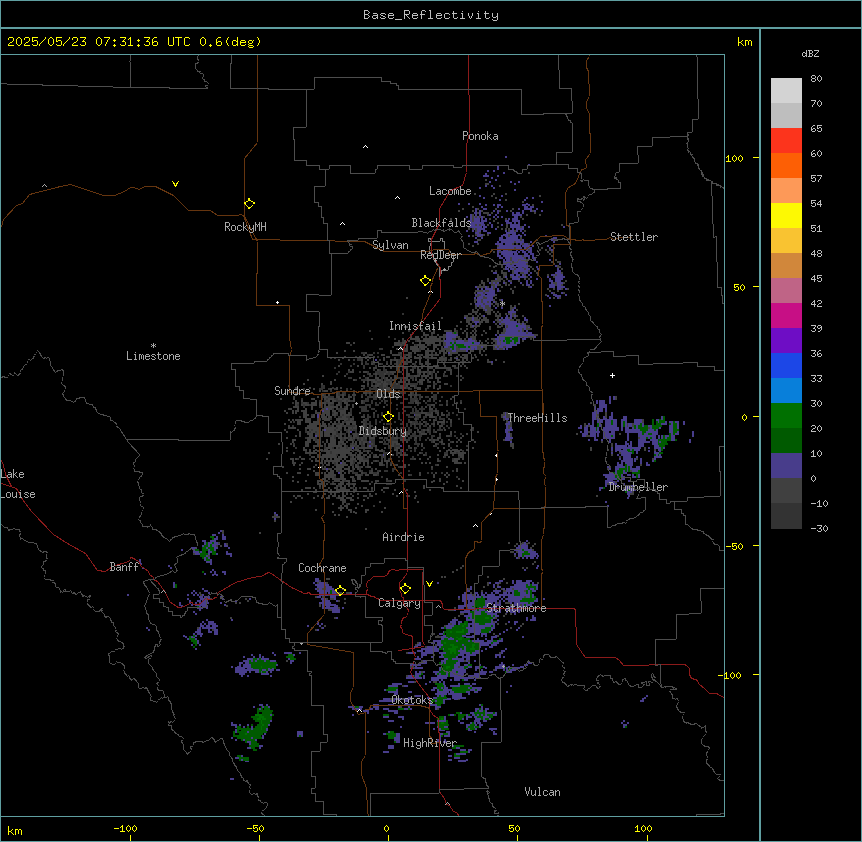
Task: Click the Okotoks label
Action: click(x=412, y=700)
